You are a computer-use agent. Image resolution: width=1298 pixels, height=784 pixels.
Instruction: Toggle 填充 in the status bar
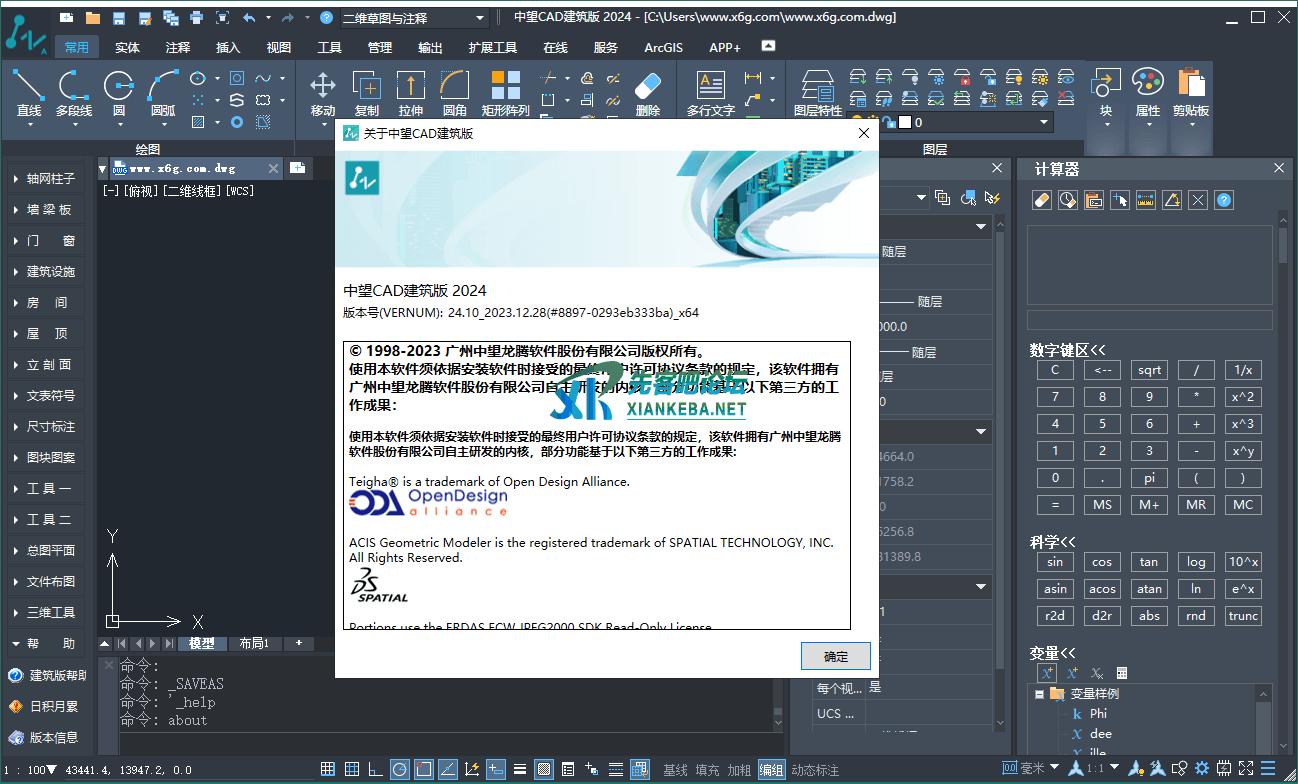tap(707, 769)
